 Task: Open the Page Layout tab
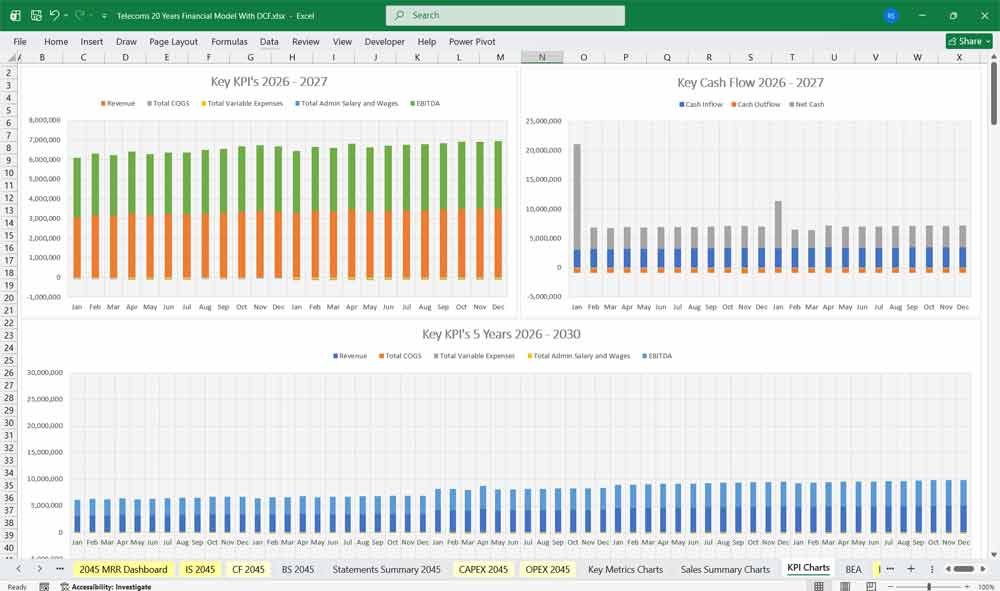pos(173,41)
